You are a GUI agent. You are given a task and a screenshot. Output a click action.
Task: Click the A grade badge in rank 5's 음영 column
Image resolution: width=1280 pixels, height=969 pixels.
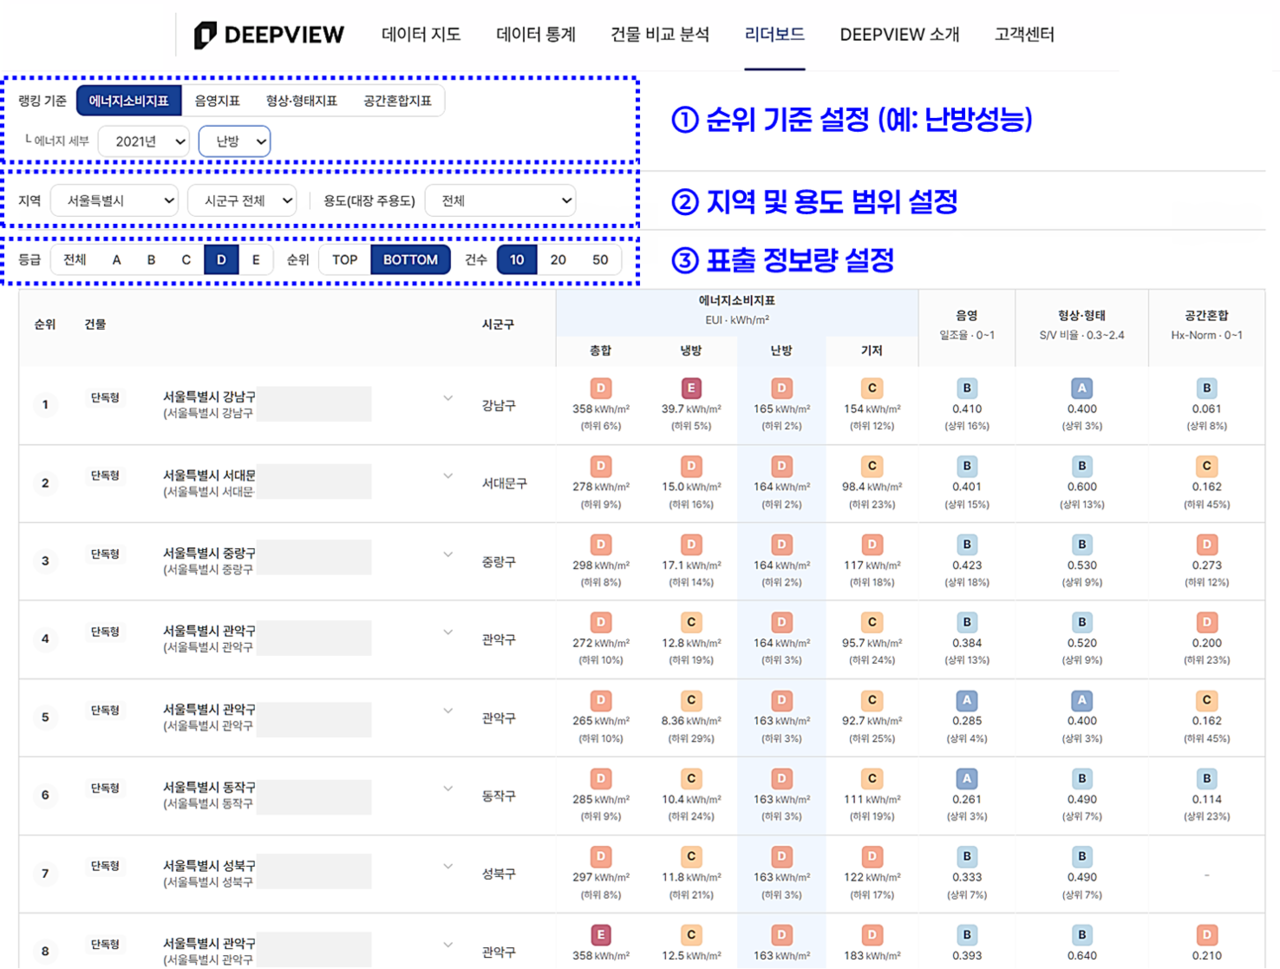(967, 700)
